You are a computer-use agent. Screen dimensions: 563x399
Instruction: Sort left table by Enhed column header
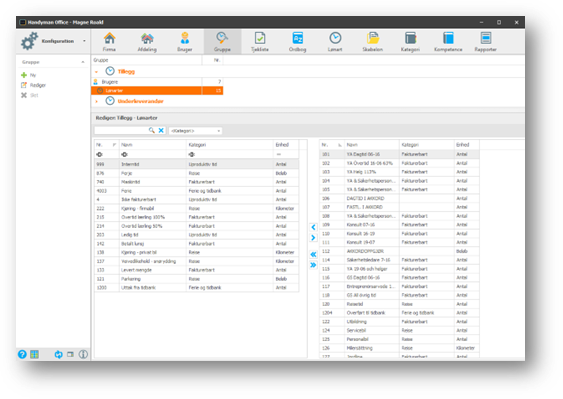click(x=286, y=145)
